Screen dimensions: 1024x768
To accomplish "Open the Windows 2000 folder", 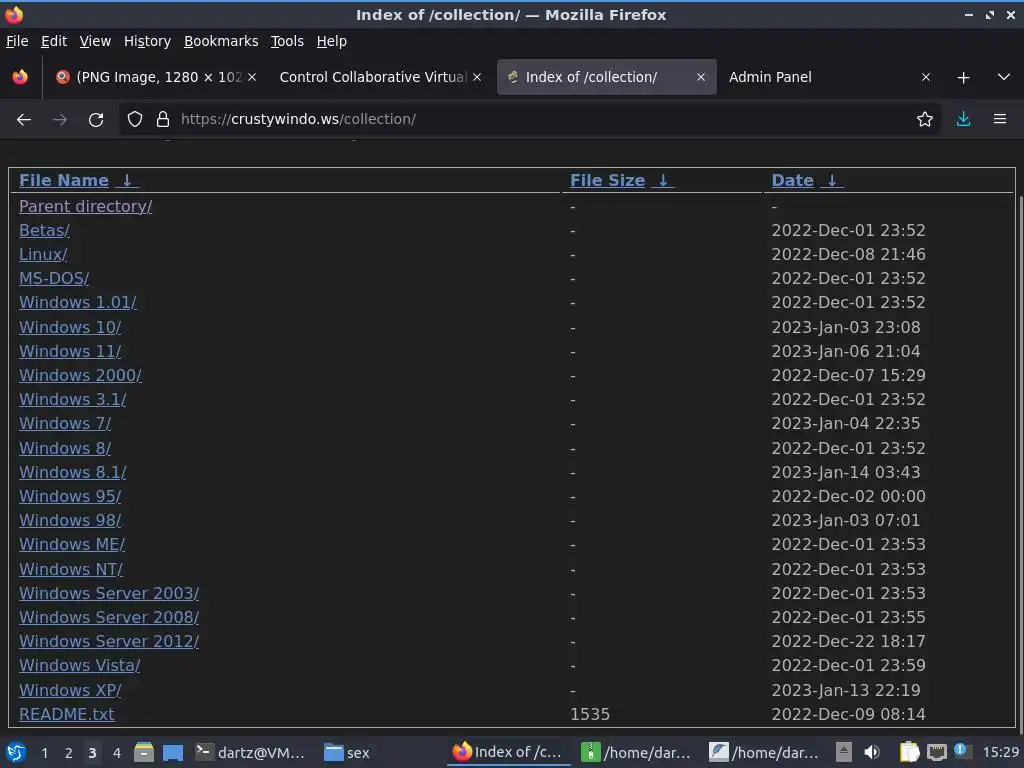I will click(80, 376).
